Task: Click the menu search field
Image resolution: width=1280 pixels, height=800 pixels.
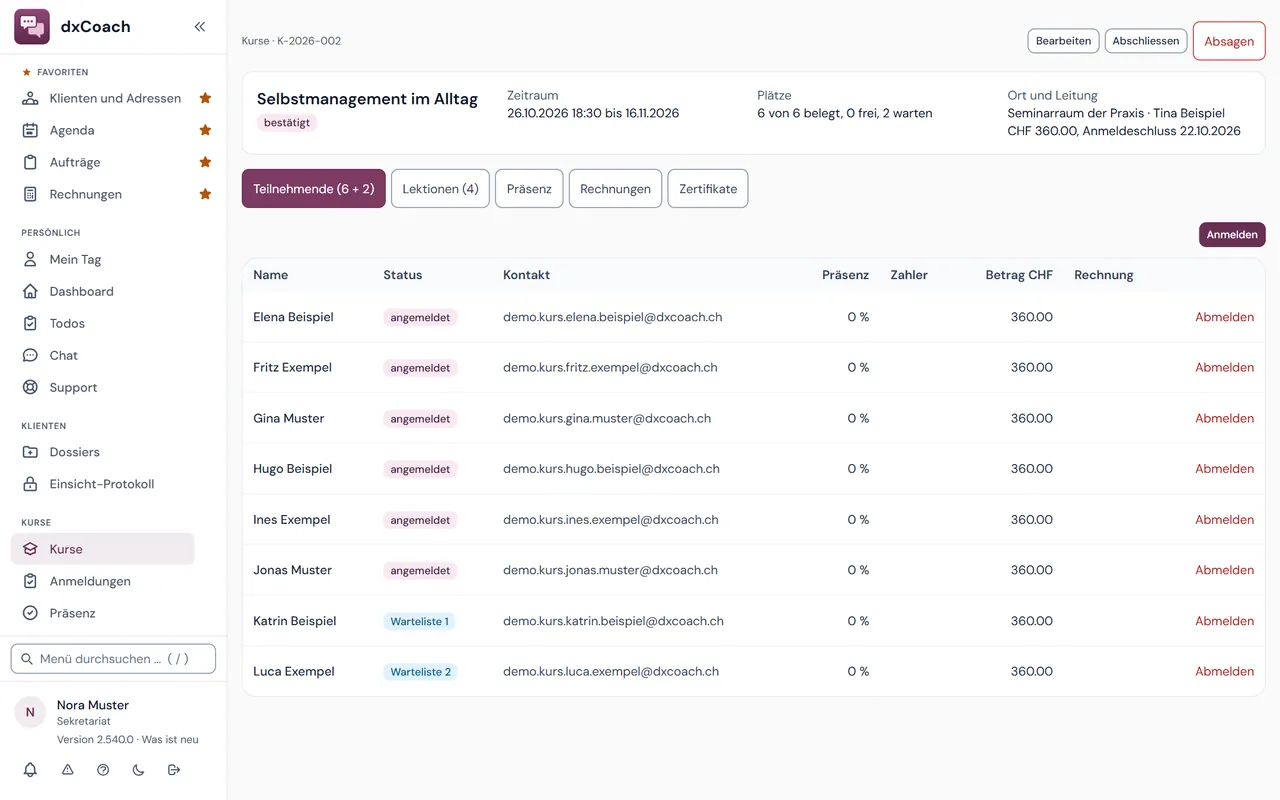Action: [113, 659]
